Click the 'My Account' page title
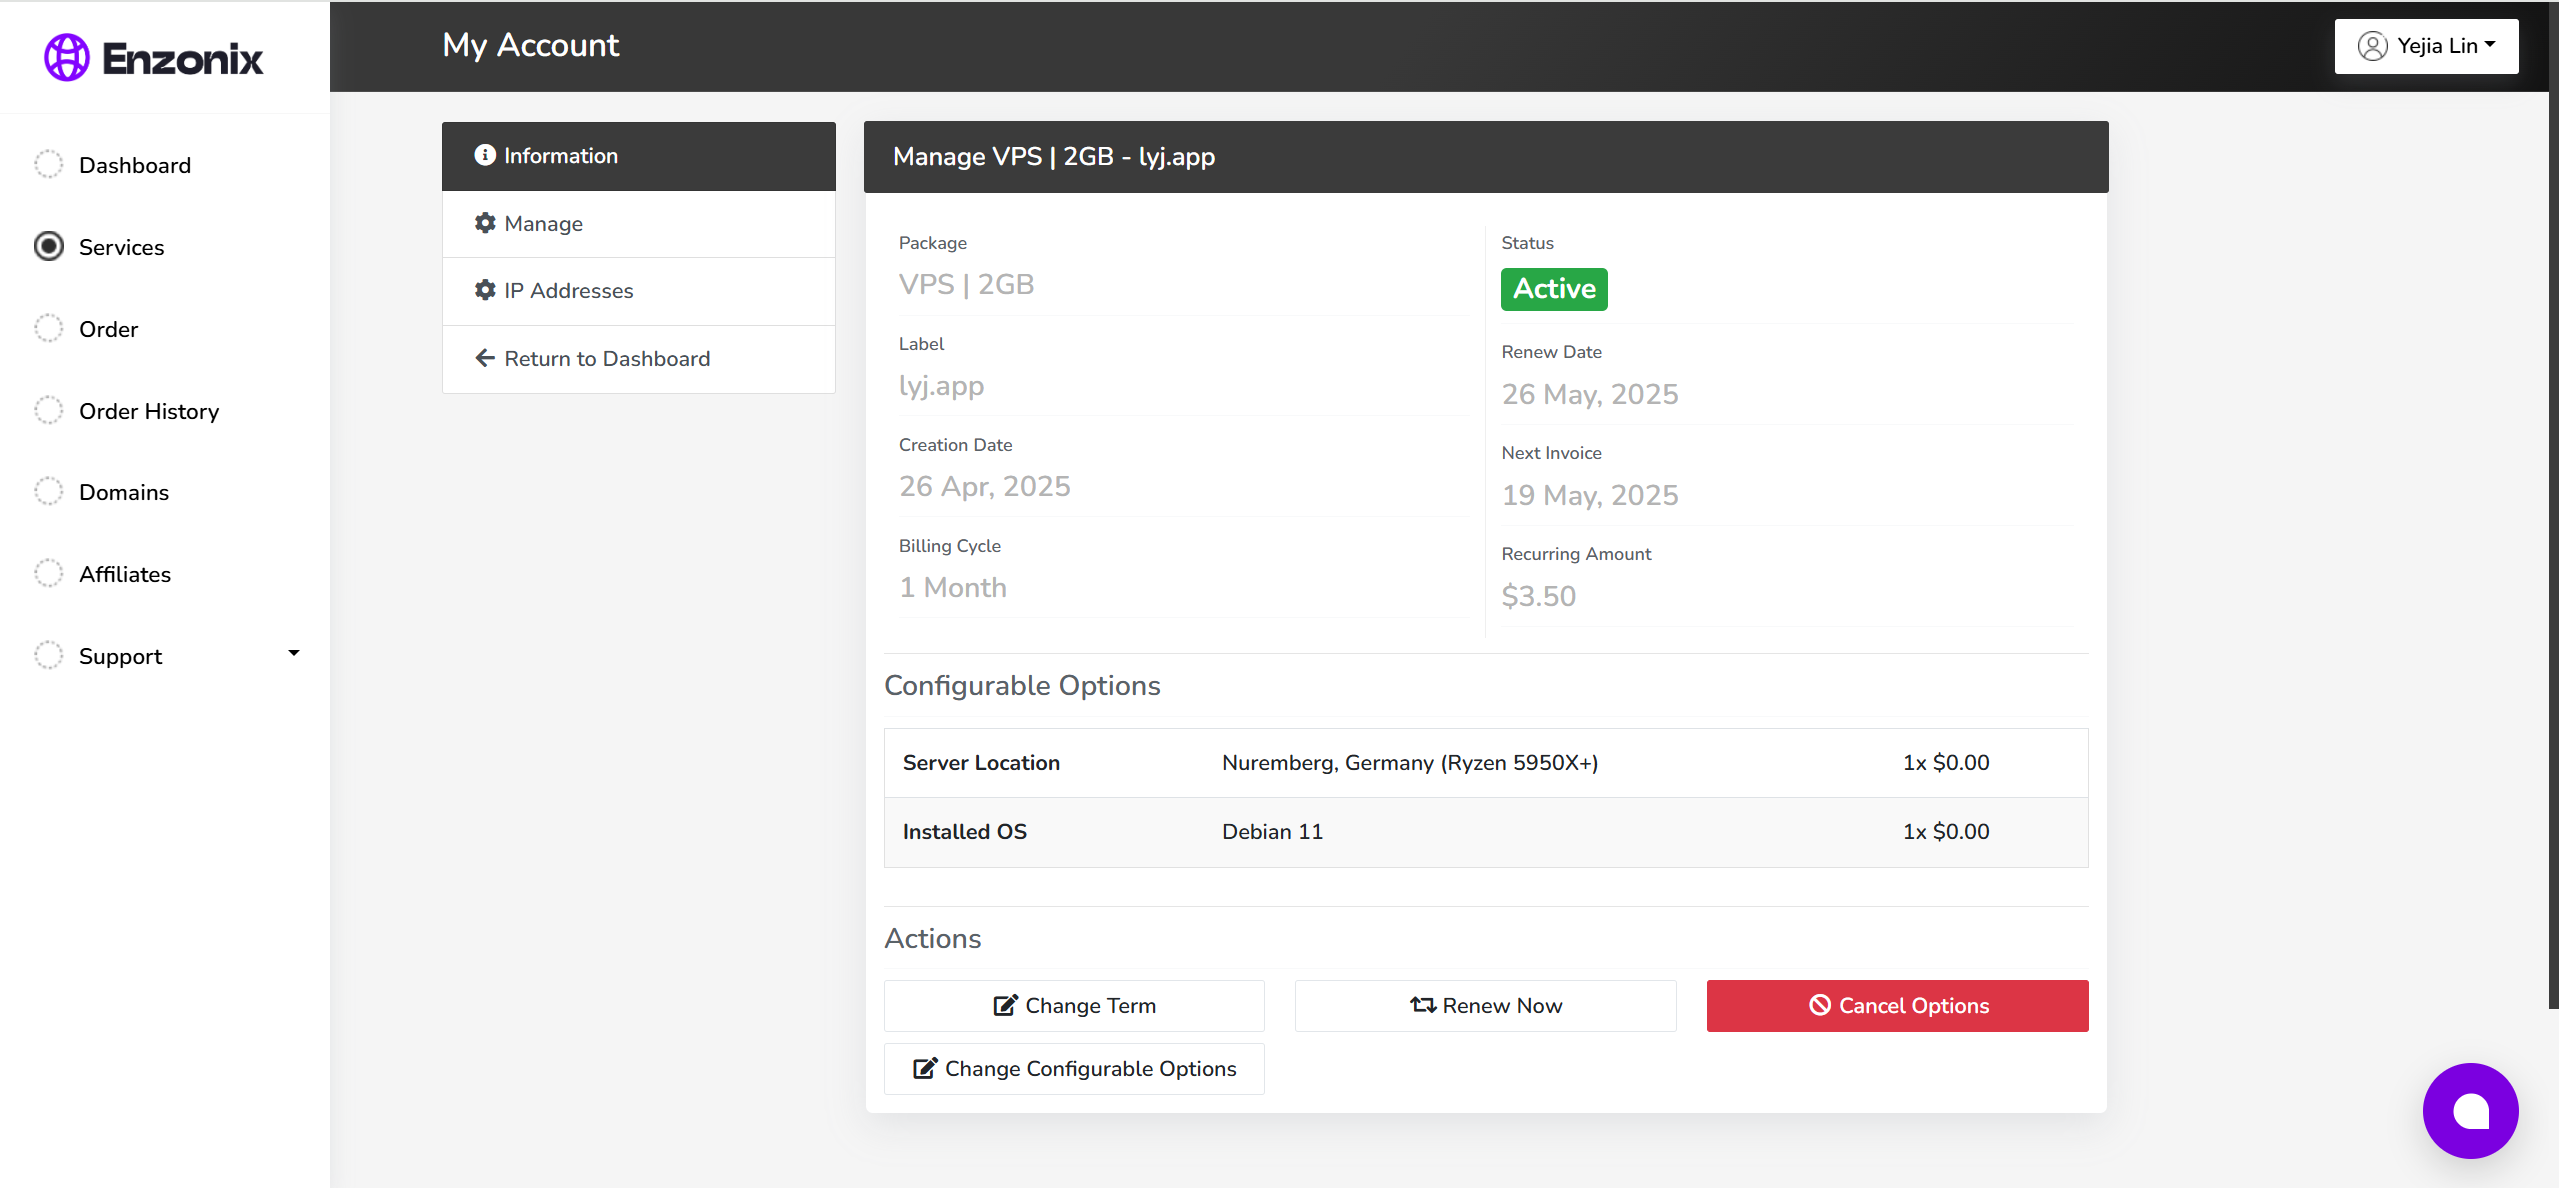The height and width of the screenshot is (1188, 2559). point(531,46)
